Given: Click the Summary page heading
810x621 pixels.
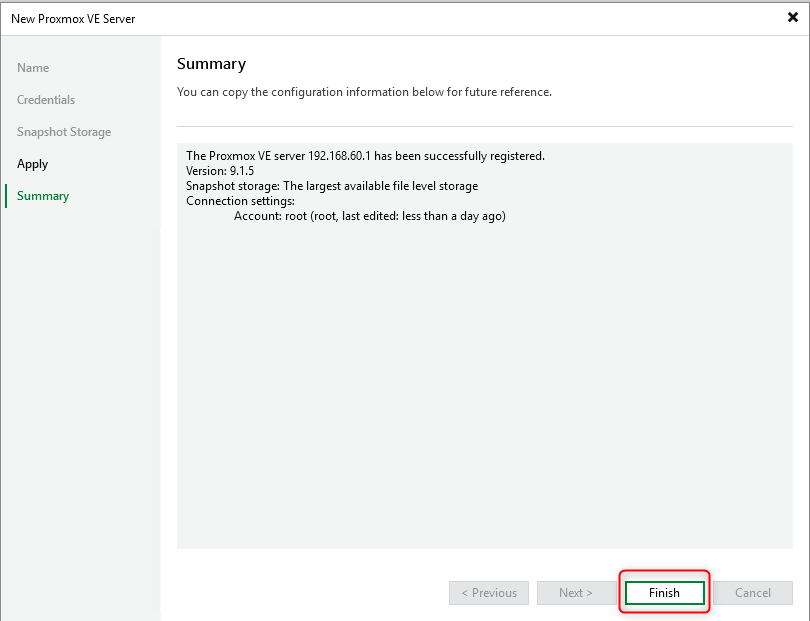Looking at the screenshot, I should (x=211, y=63).
